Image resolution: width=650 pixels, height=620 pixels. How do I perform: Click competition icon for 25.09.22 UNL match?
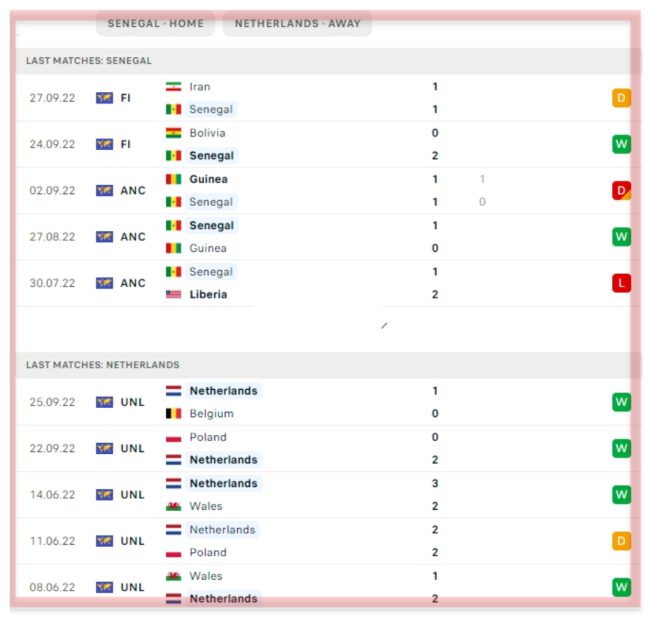[x=105, y=402]
